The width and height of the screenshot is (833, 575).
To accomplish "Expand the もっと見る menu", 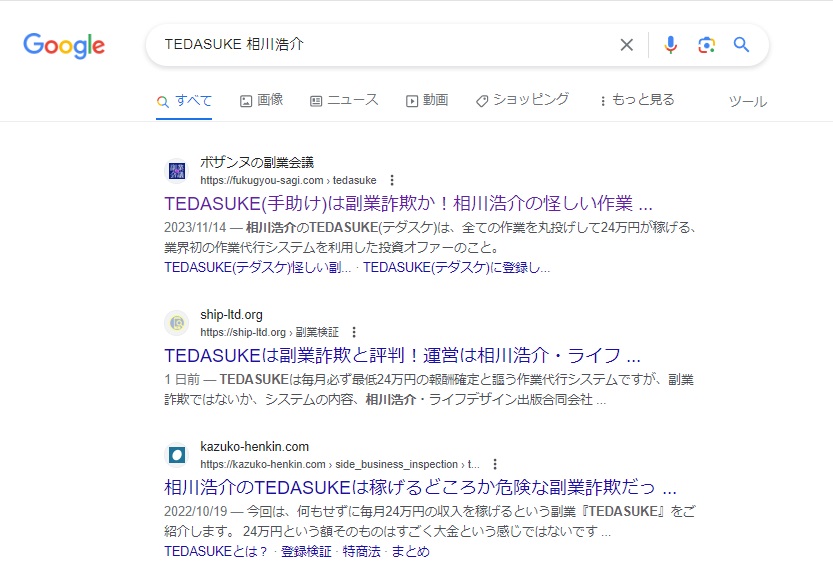I will tap(637, 100).
